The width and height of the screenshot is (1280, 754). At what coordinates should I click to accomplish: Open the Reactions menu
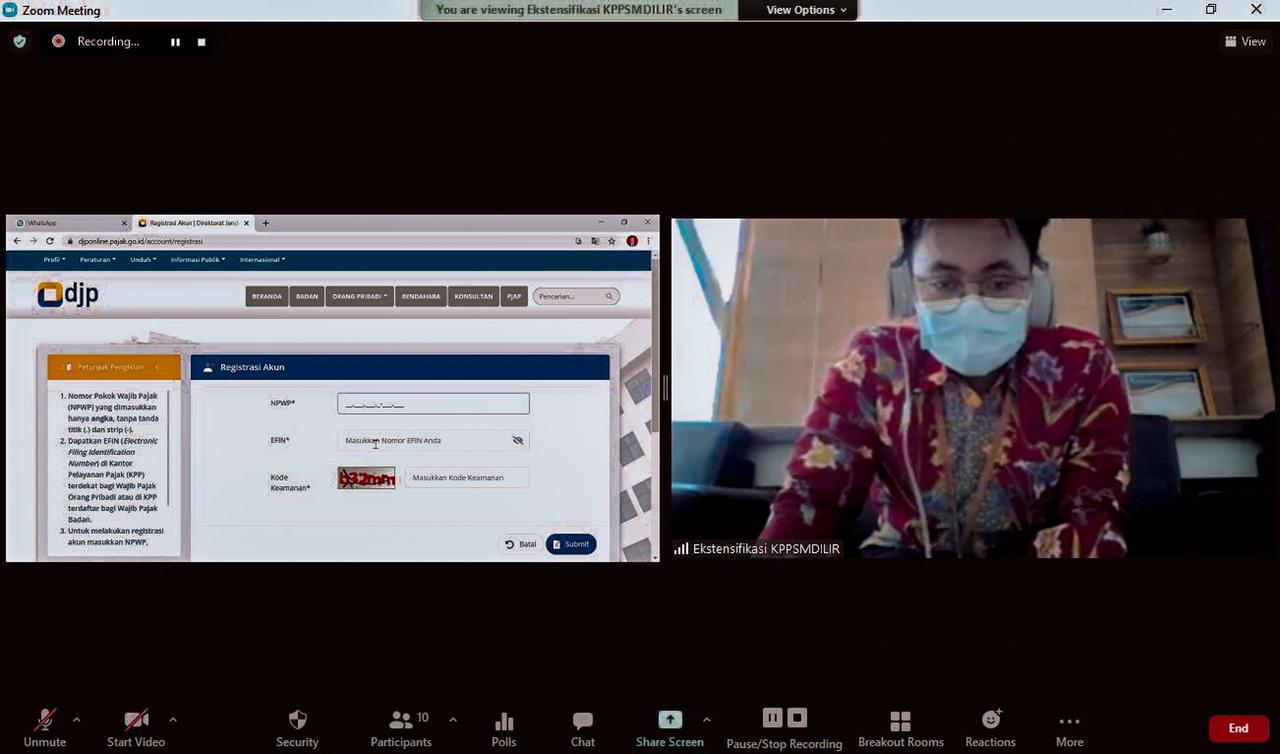coord(990,720)
